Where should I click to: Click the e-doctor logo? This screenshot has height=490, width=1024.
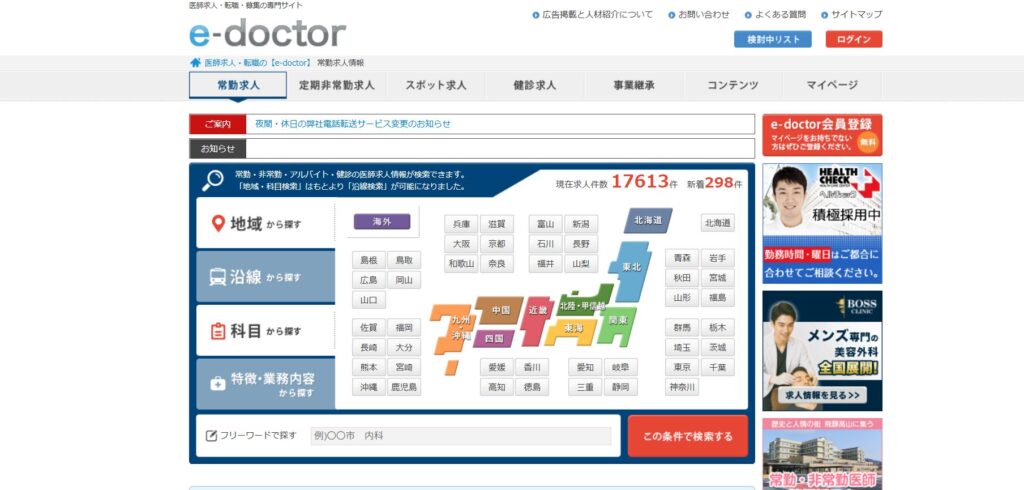(267, 33)
